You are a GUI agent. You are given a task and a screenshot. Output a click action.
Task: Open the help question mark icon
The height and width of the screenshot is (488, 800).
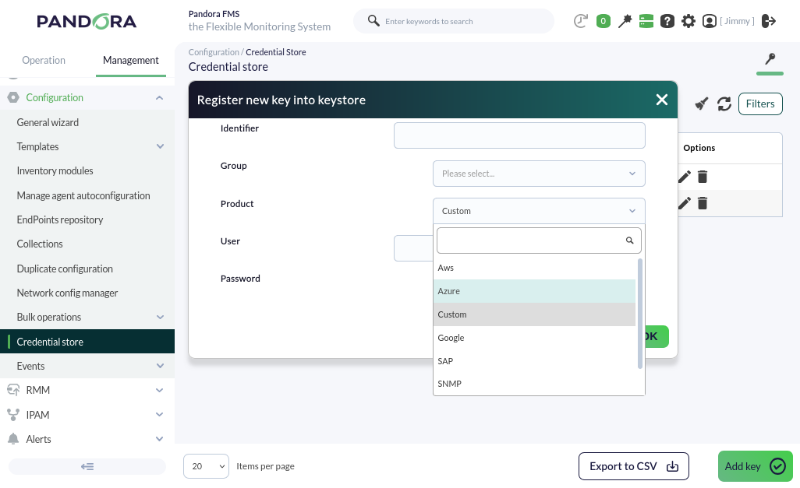667,21
